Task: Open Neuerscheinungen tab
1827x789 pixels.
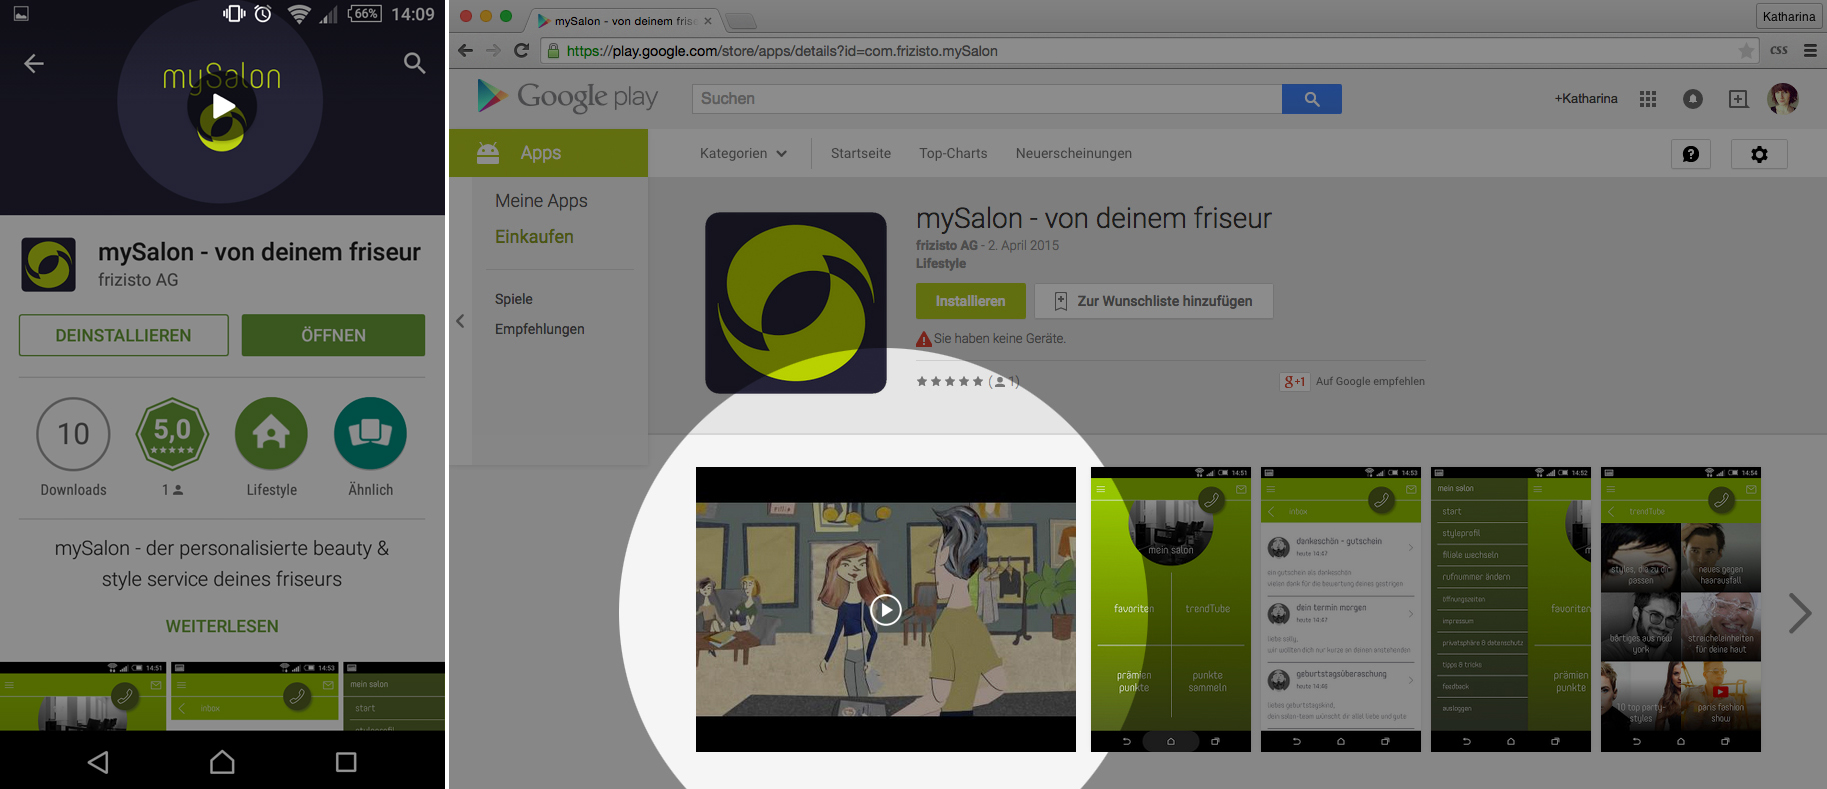Action: [1074, 154]
